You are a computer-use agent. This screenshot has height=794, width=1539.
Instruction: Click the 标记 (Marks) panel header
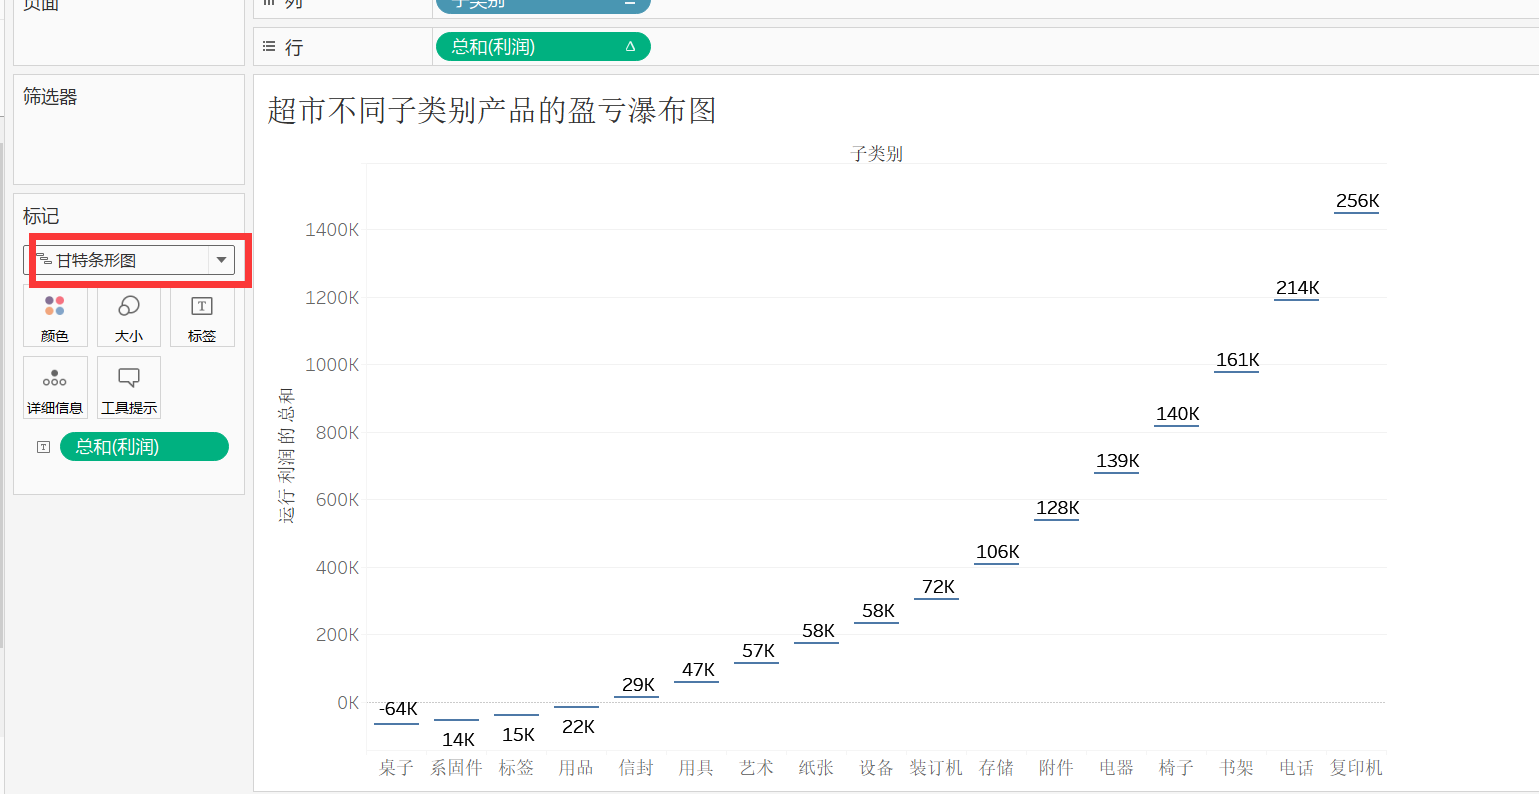point(42,215)
